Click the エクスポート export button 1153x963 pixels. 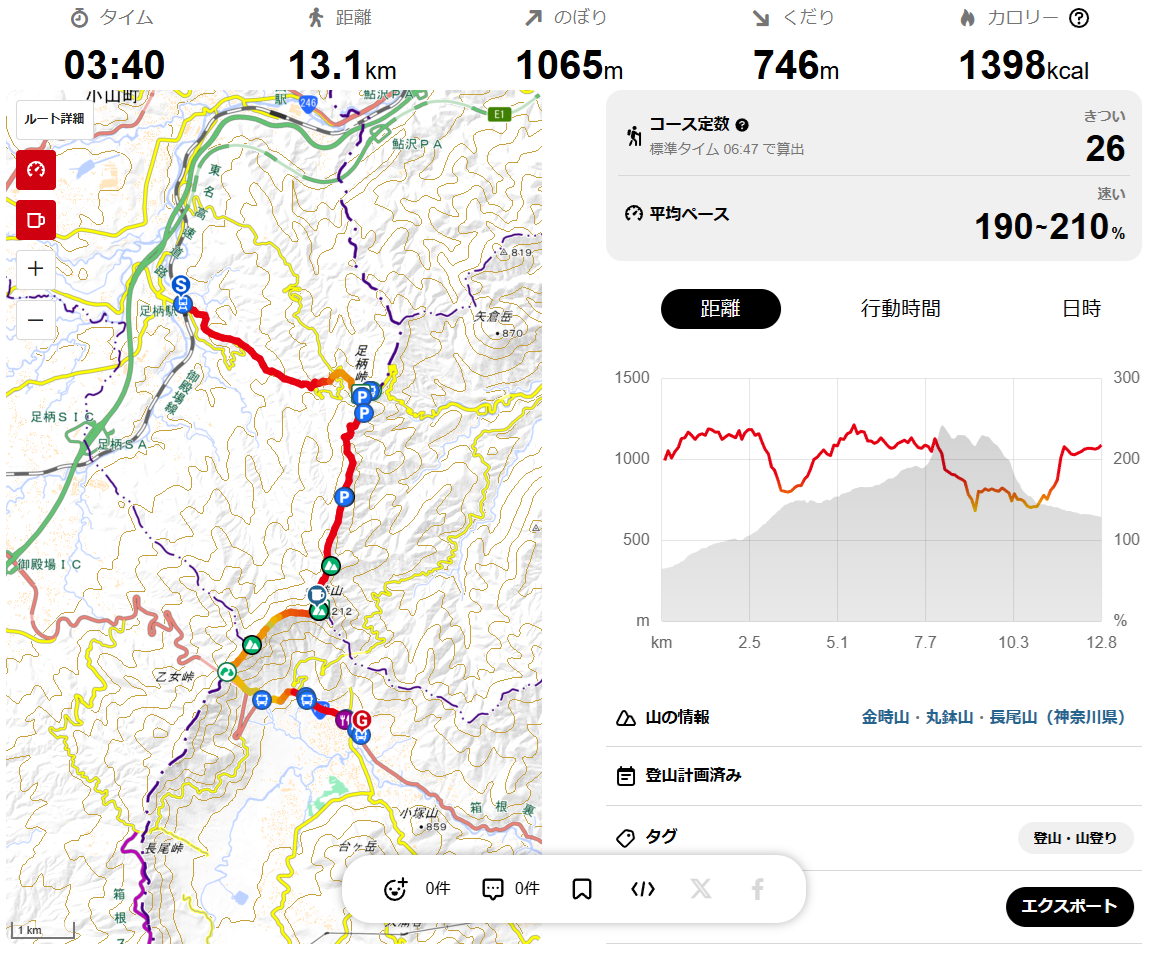(1069, 906)
